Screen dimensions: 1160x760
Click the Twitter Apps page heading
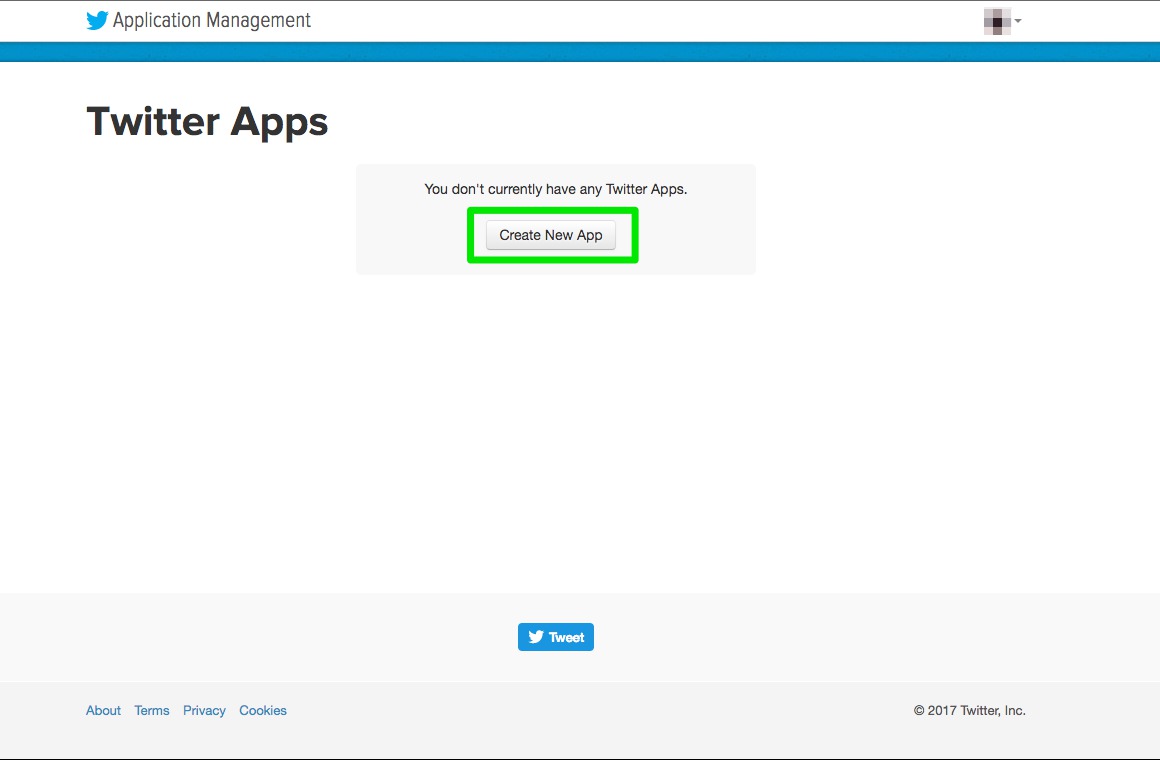(207, 122)
